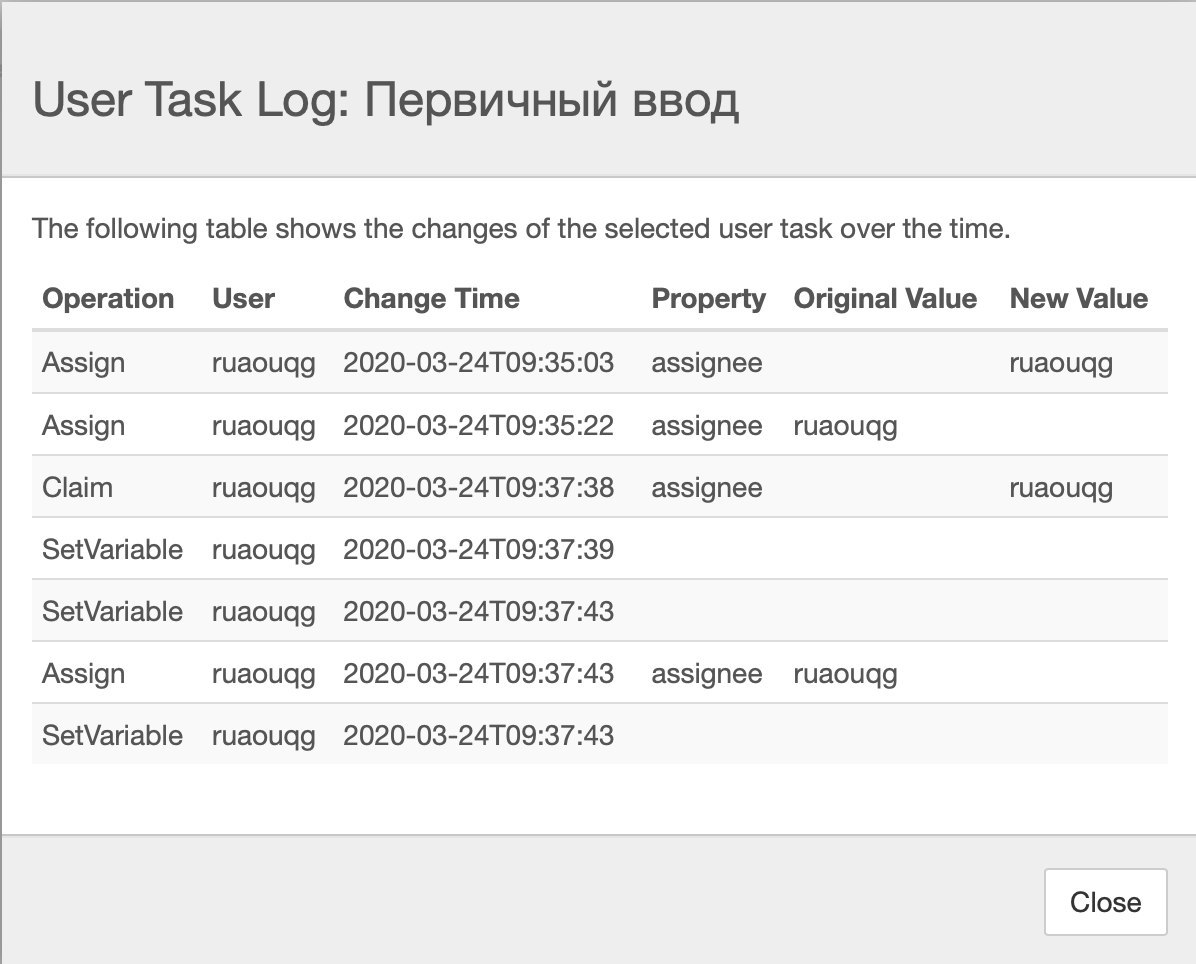Select the Original Value column header
This screenshot has width=1196, height=964.
pos(885,298)
